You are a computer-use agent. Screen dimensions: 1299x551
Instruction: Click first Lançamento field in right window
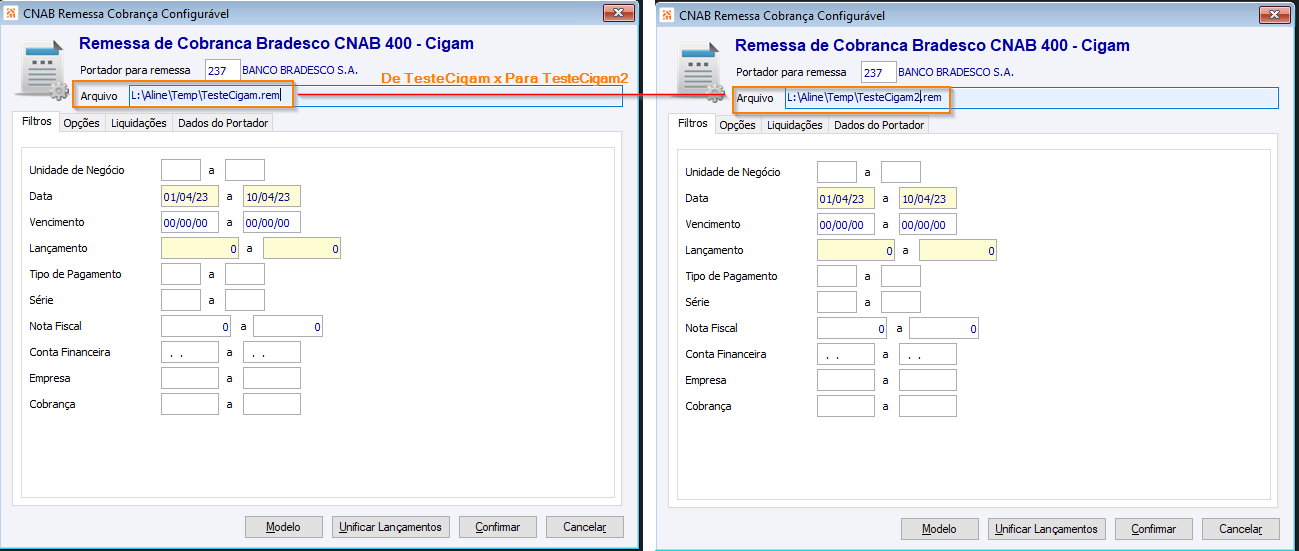click(856, 251)
